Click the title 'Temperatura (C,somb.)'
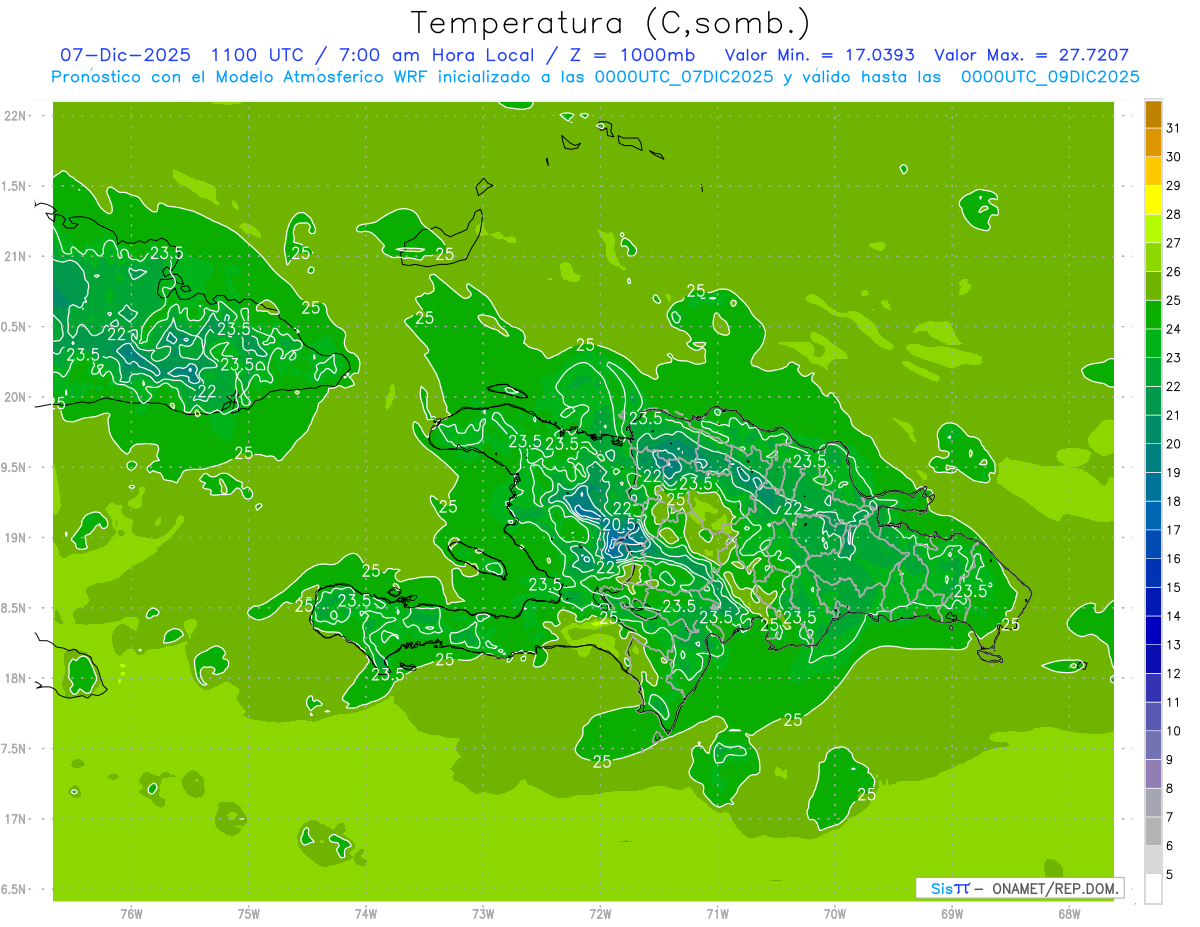The height and width of the screenshot is (927, 1200). point(611,23)
